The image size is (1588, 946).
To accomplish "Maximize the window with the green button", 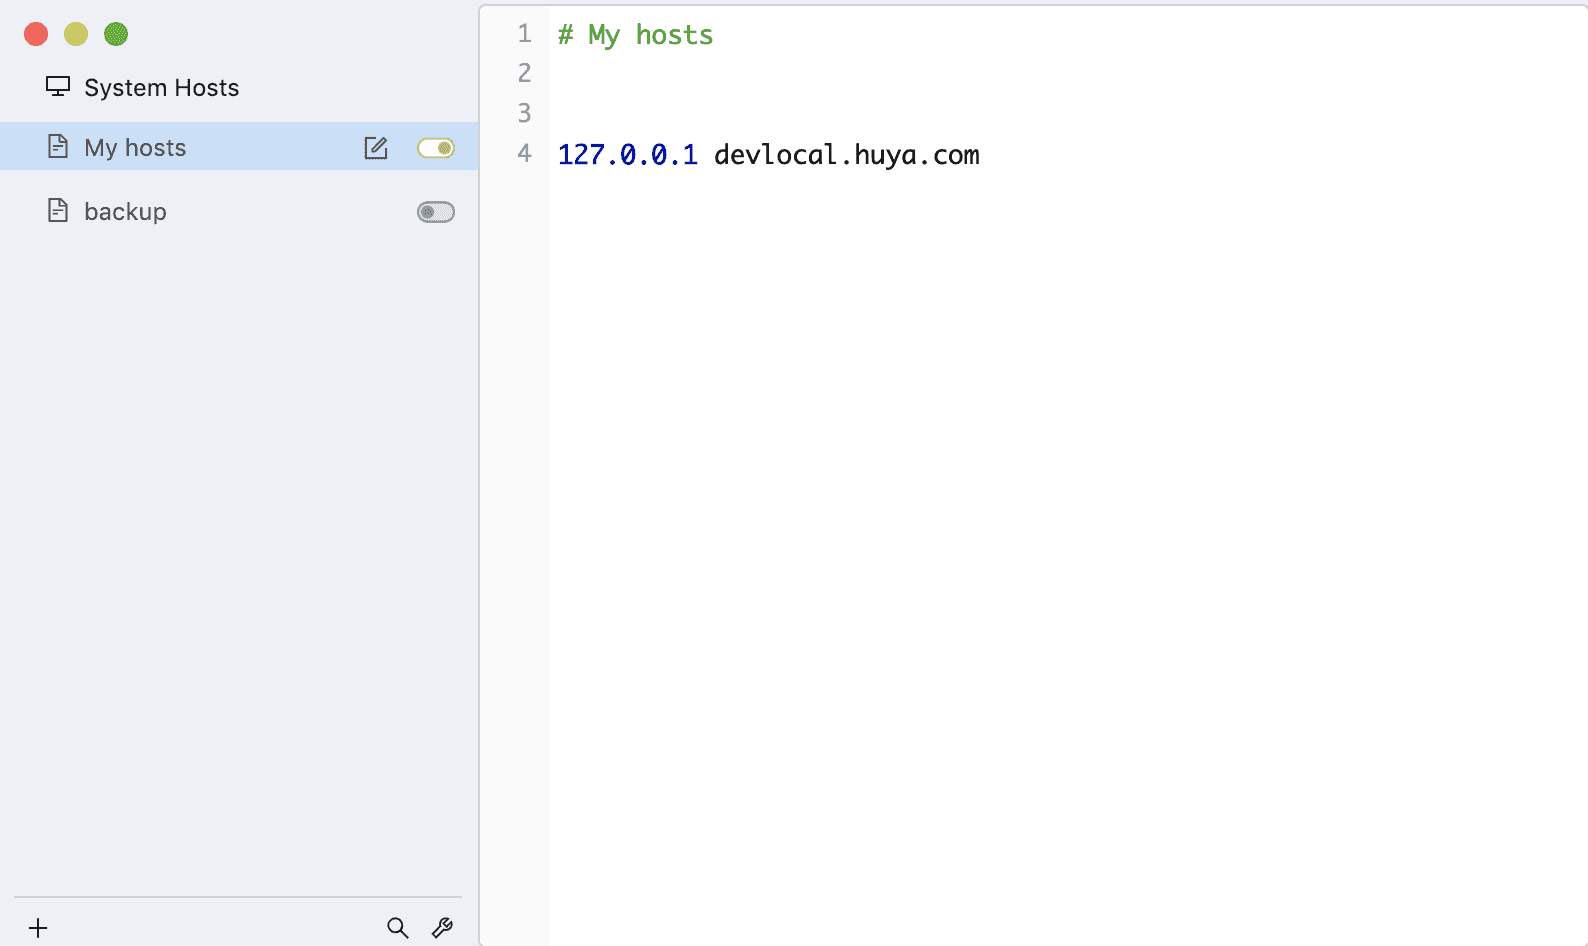I will coord(116,34).
